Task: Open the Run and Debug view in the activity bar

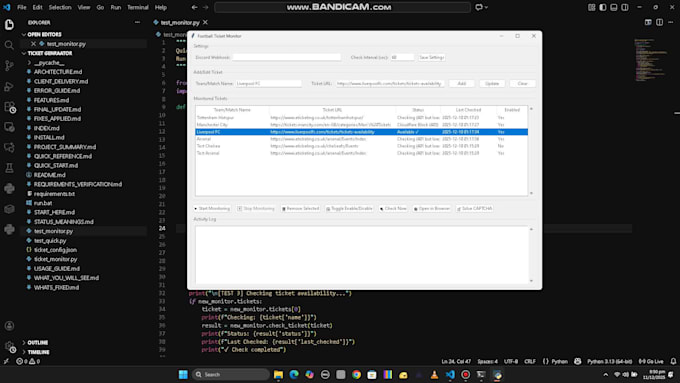Action: pos(9,86)
